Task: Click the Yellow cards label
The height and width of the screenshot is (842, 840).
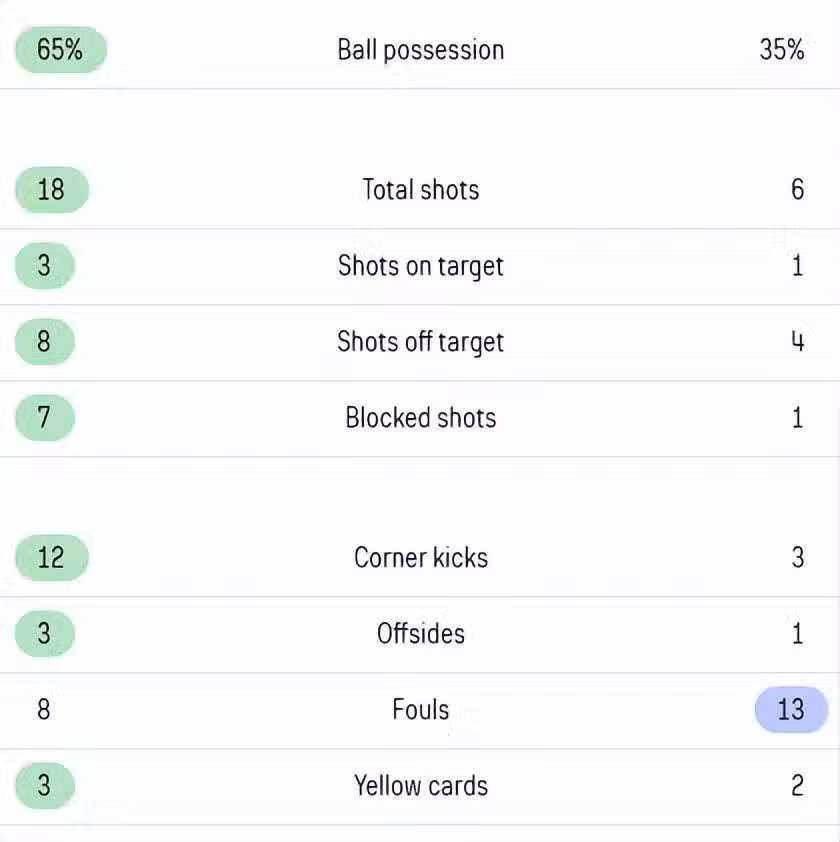Action: [x=420, y=786]
